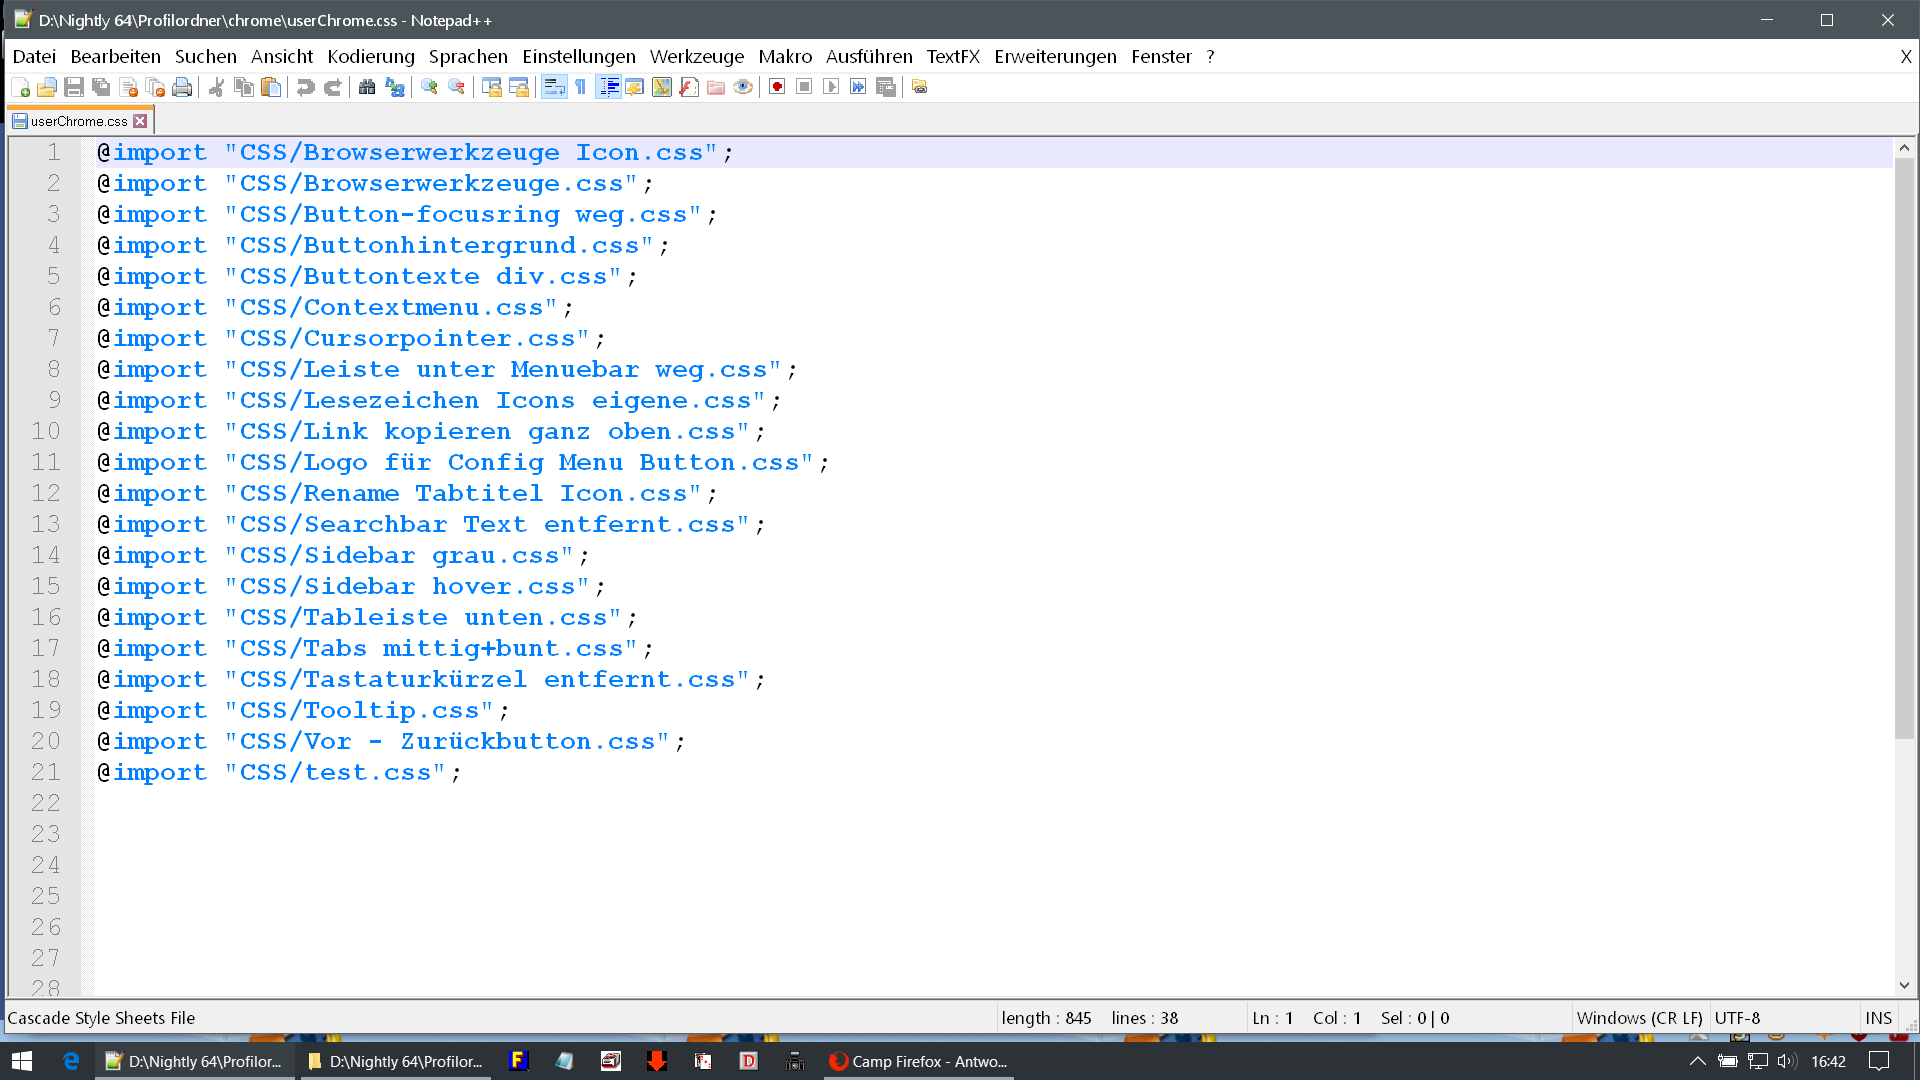This screenshot has height=1080, width=1920.
Task: Switch to Camp Firefox taskbar button
Action: click(918, 1061)
